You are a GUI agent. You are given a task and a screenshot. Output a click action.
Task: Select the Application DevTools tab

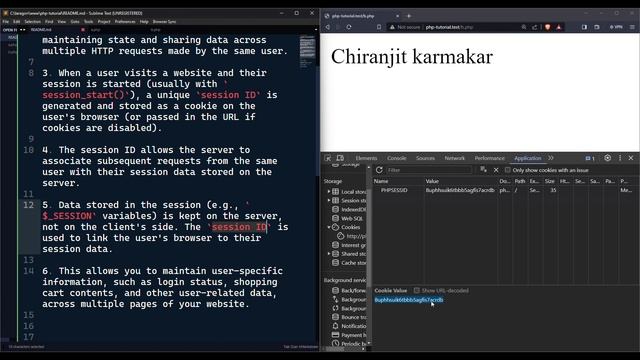click(x=527, y=158)
